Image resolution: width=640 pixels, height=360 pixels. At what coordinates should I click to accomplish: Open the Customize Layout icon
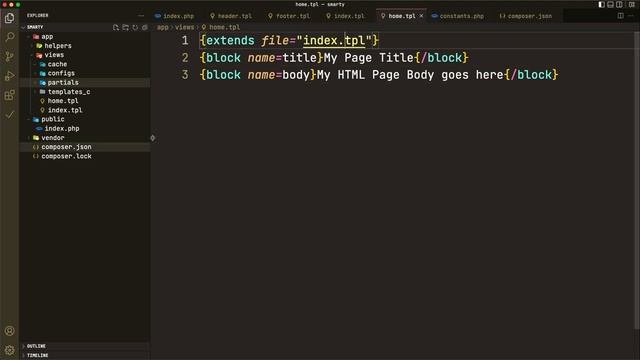[631, 4]
